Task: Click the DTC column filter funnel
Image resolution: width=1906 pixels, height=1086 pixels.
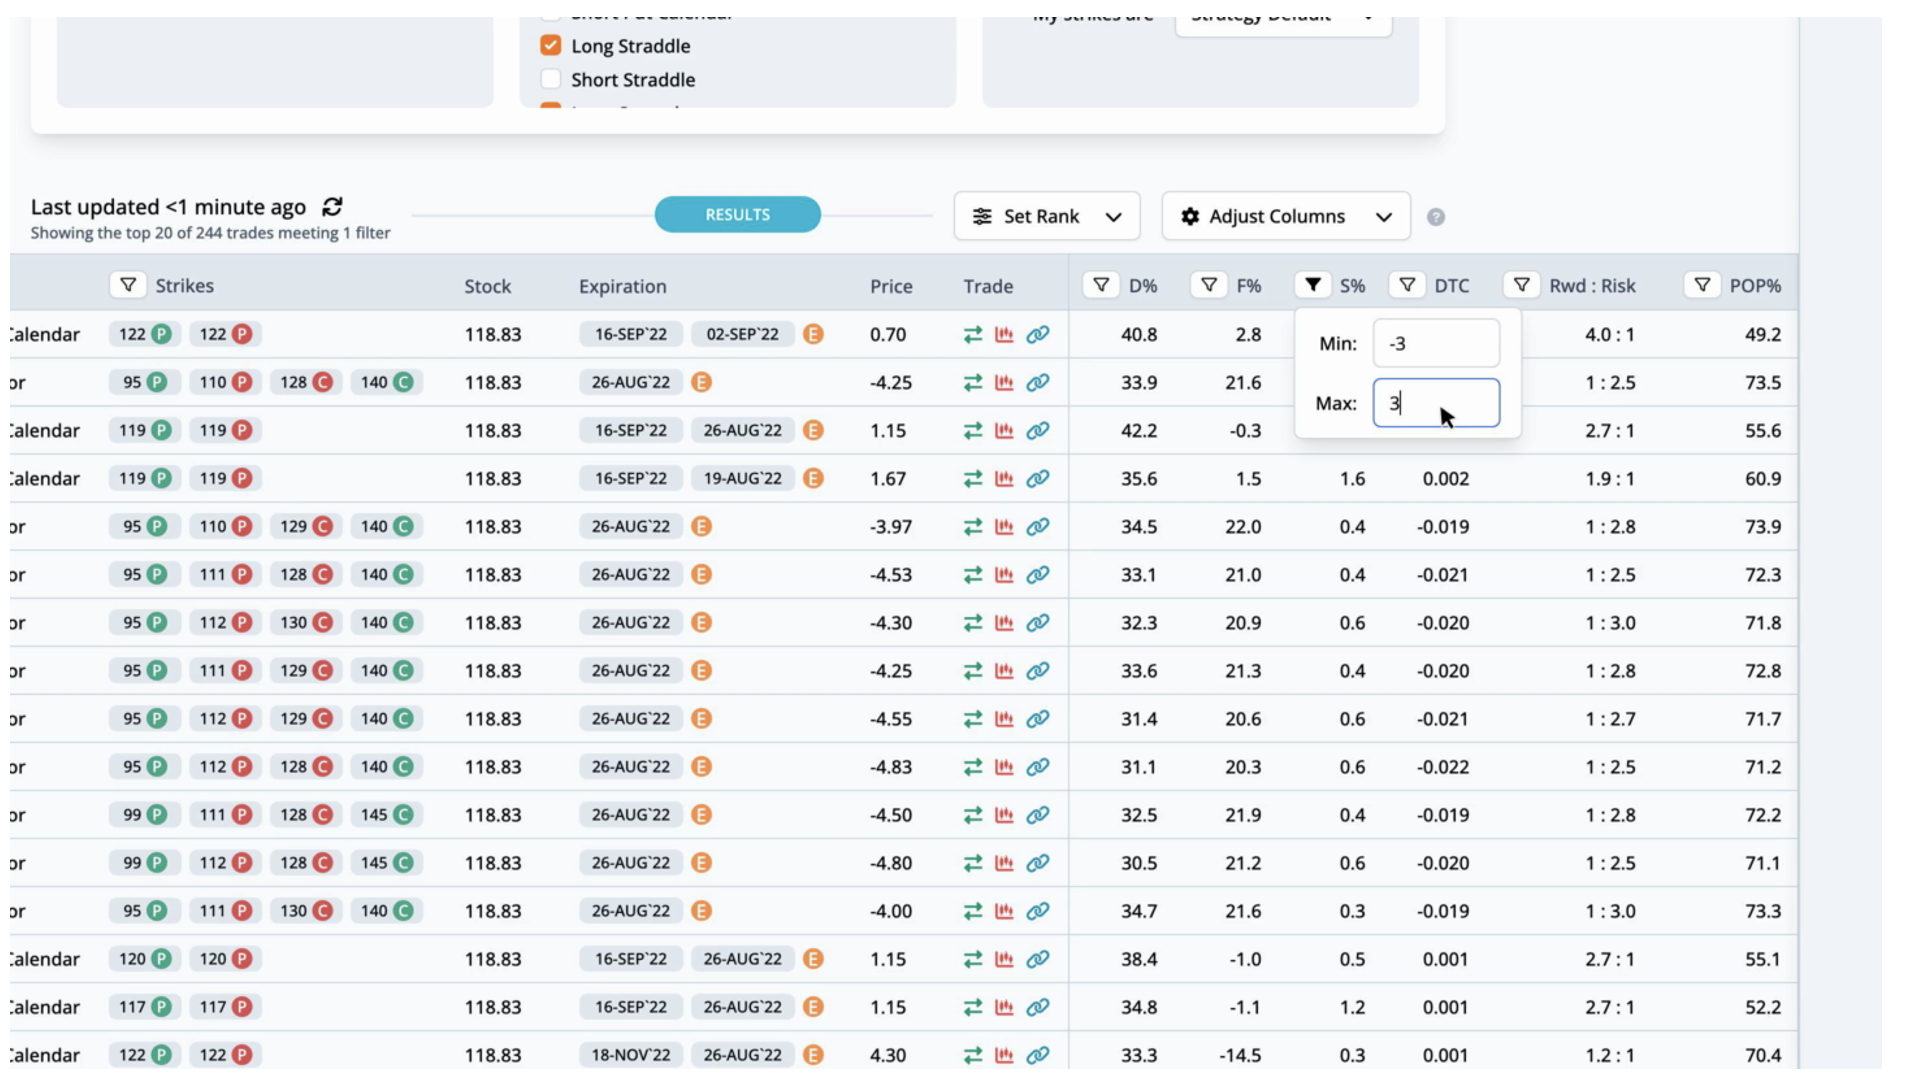Action: 1406,286
